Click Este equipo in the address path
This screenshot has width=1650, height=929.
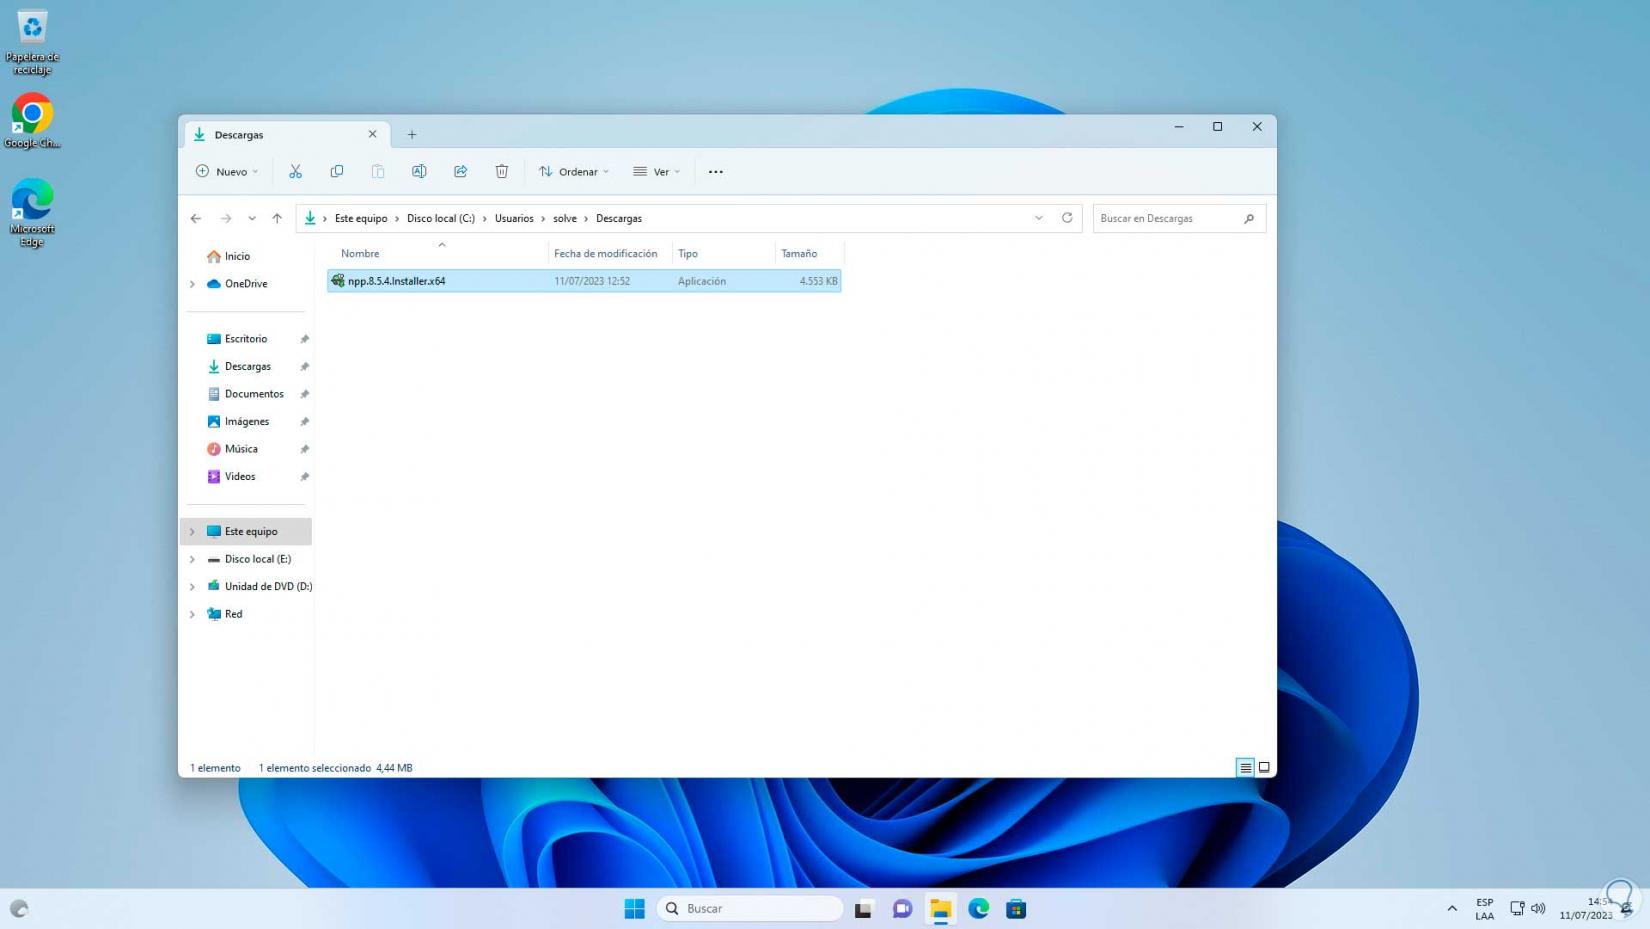click(x=361, y=218)
